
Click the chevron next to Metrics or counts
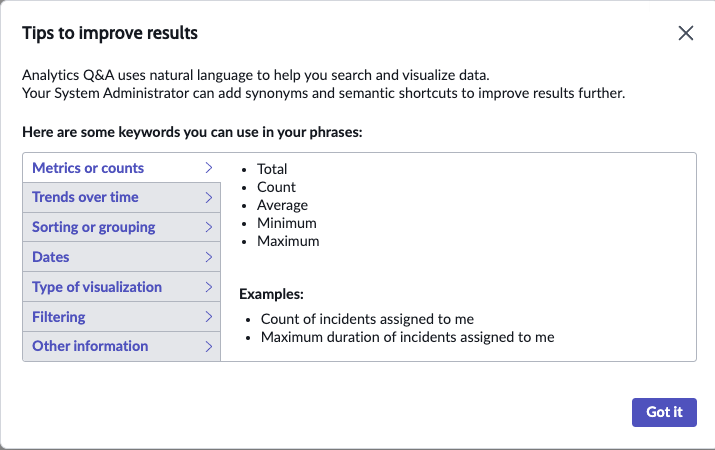tap(209, 168)
